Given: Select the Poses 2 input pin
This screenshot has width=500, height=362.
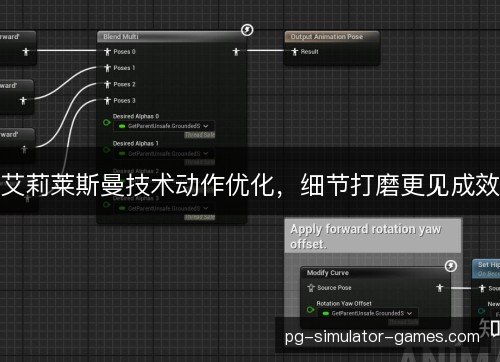Looking at the screenshot, I should point(107,84).
